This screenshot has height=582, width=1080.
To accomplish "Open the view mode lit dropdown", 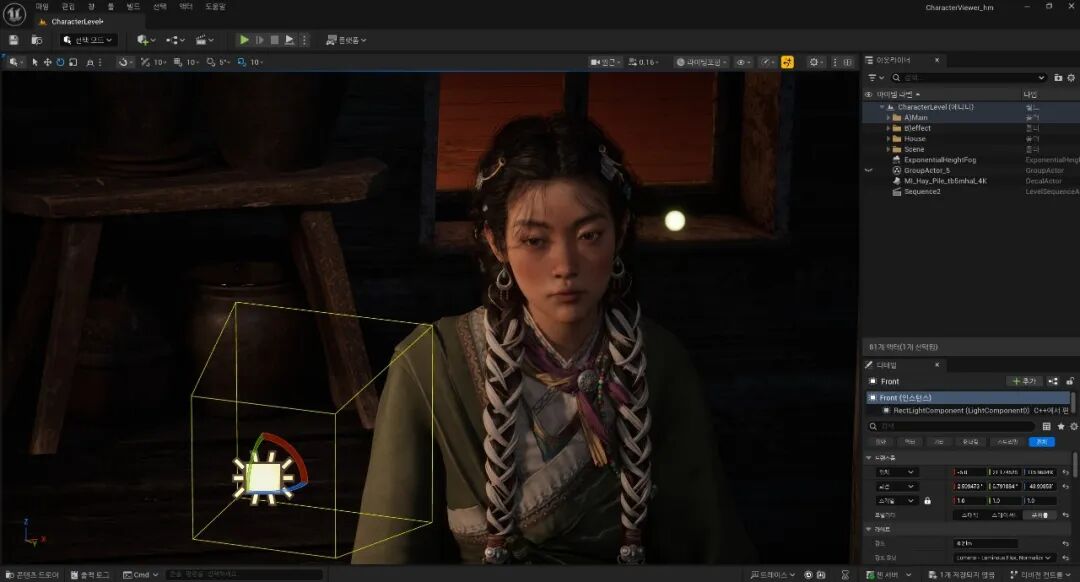I will [701, 62].
